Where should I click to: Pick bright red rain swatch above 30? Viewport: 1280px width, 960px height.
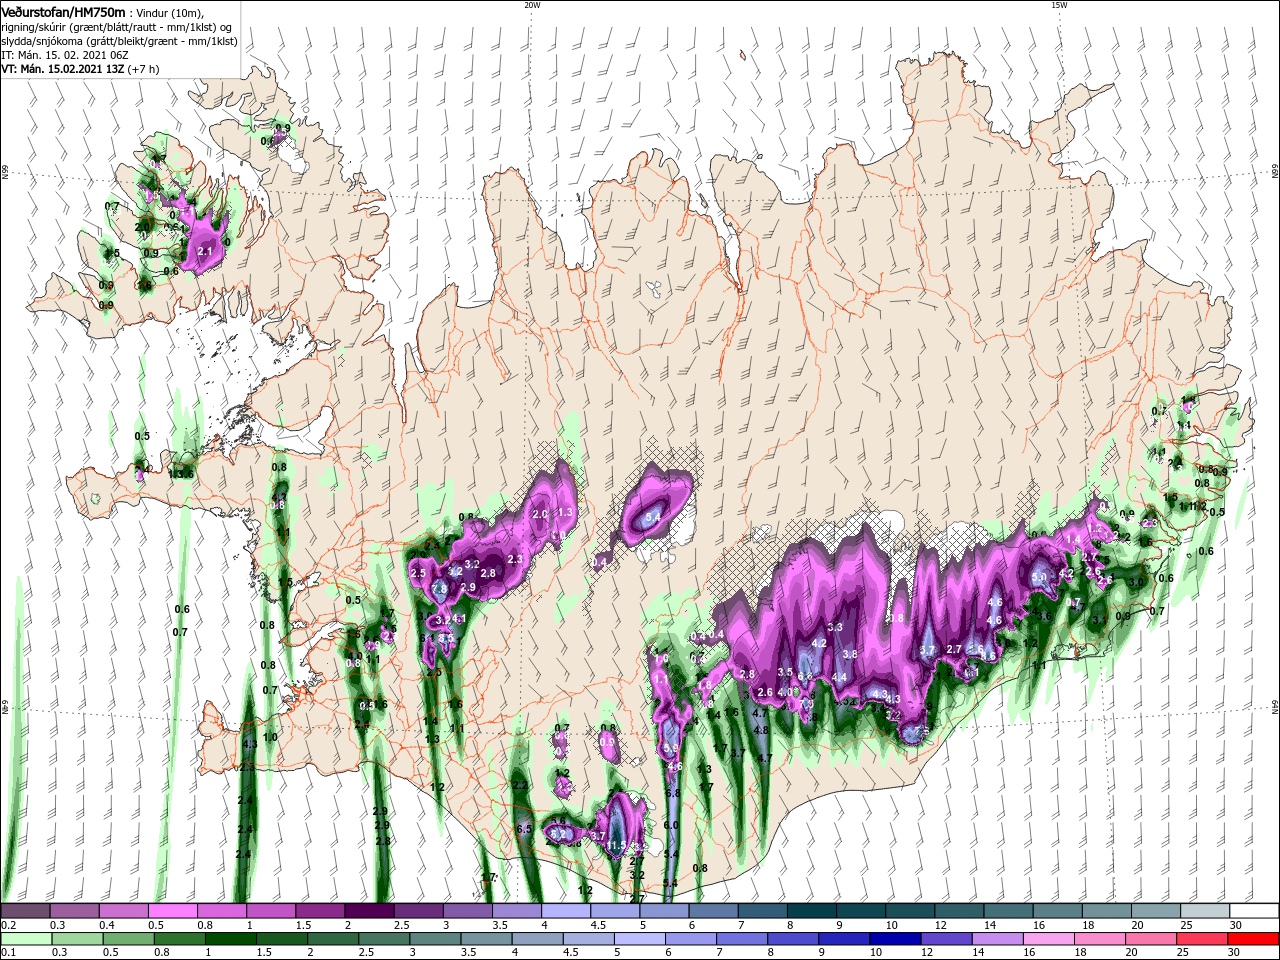[1255, 939]
